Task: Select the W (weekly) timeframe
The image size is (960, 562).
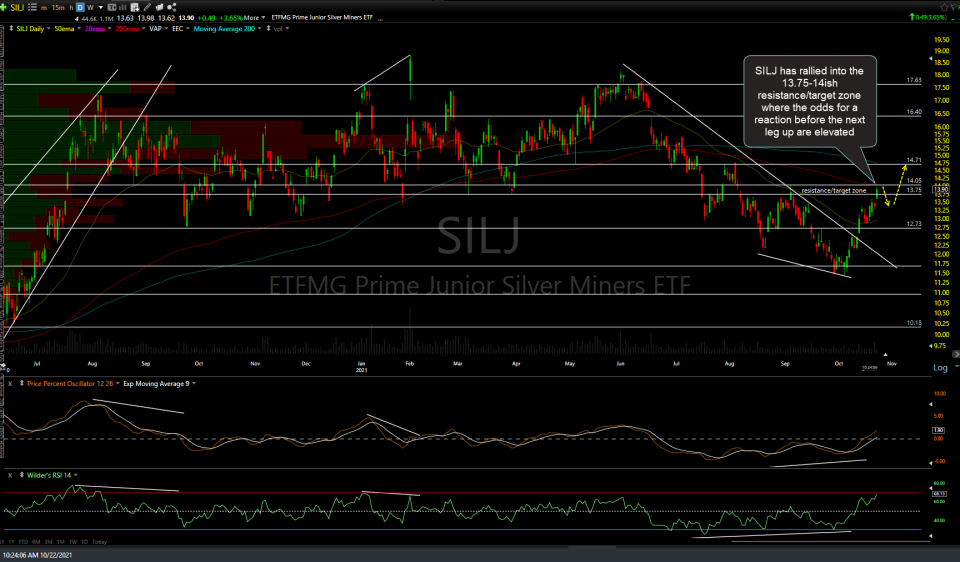Action: 90,8
